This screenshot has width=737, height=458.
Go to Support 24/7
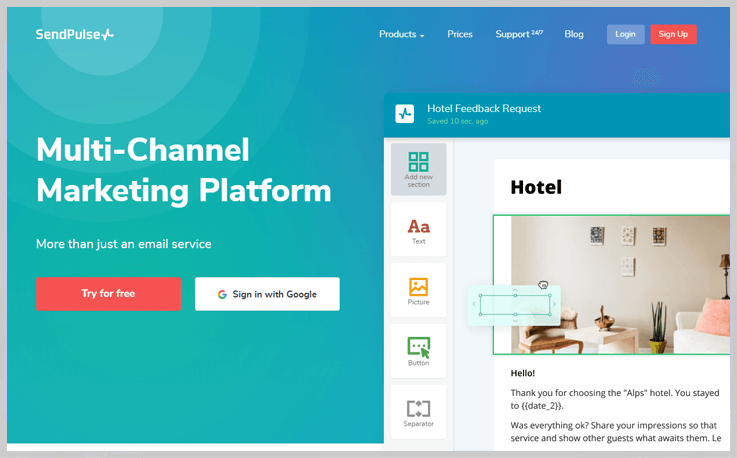pyautogui.click(x=519, y=34)
